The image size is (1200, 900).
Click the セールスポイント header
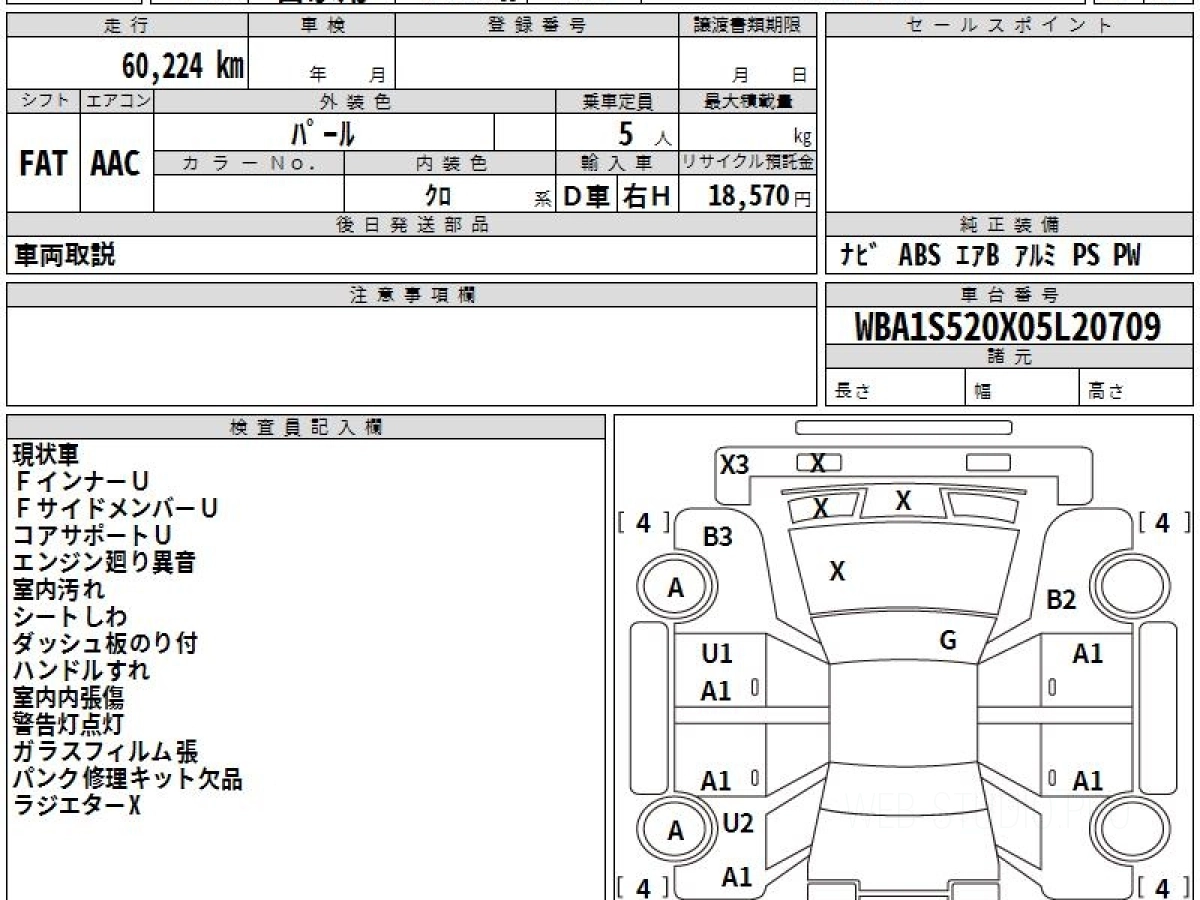1008,26
